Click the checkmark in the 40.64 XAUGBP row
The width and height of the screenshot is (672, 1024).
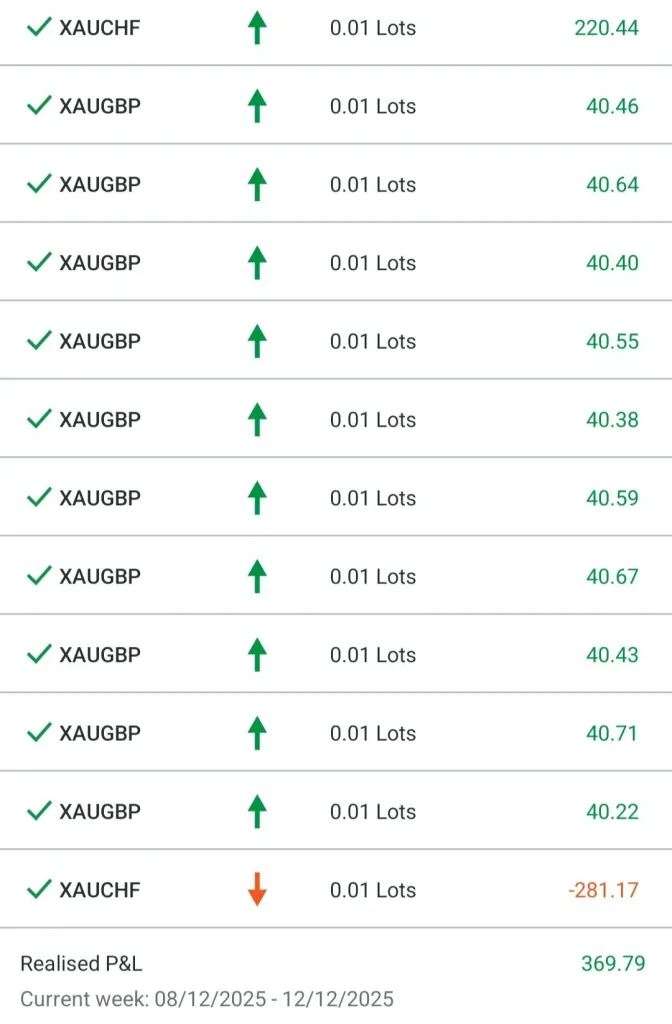(39, 184)
